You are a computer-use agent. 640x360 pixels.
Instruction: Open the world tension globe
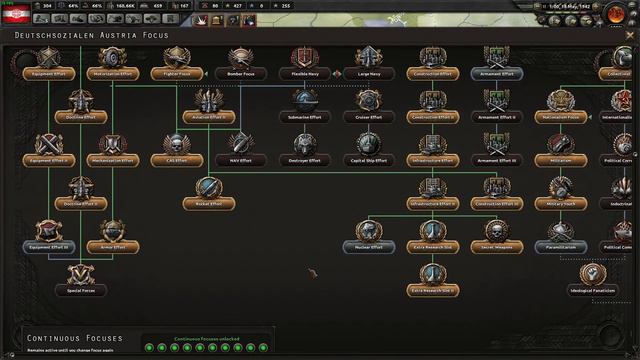[x=616, y=15]
